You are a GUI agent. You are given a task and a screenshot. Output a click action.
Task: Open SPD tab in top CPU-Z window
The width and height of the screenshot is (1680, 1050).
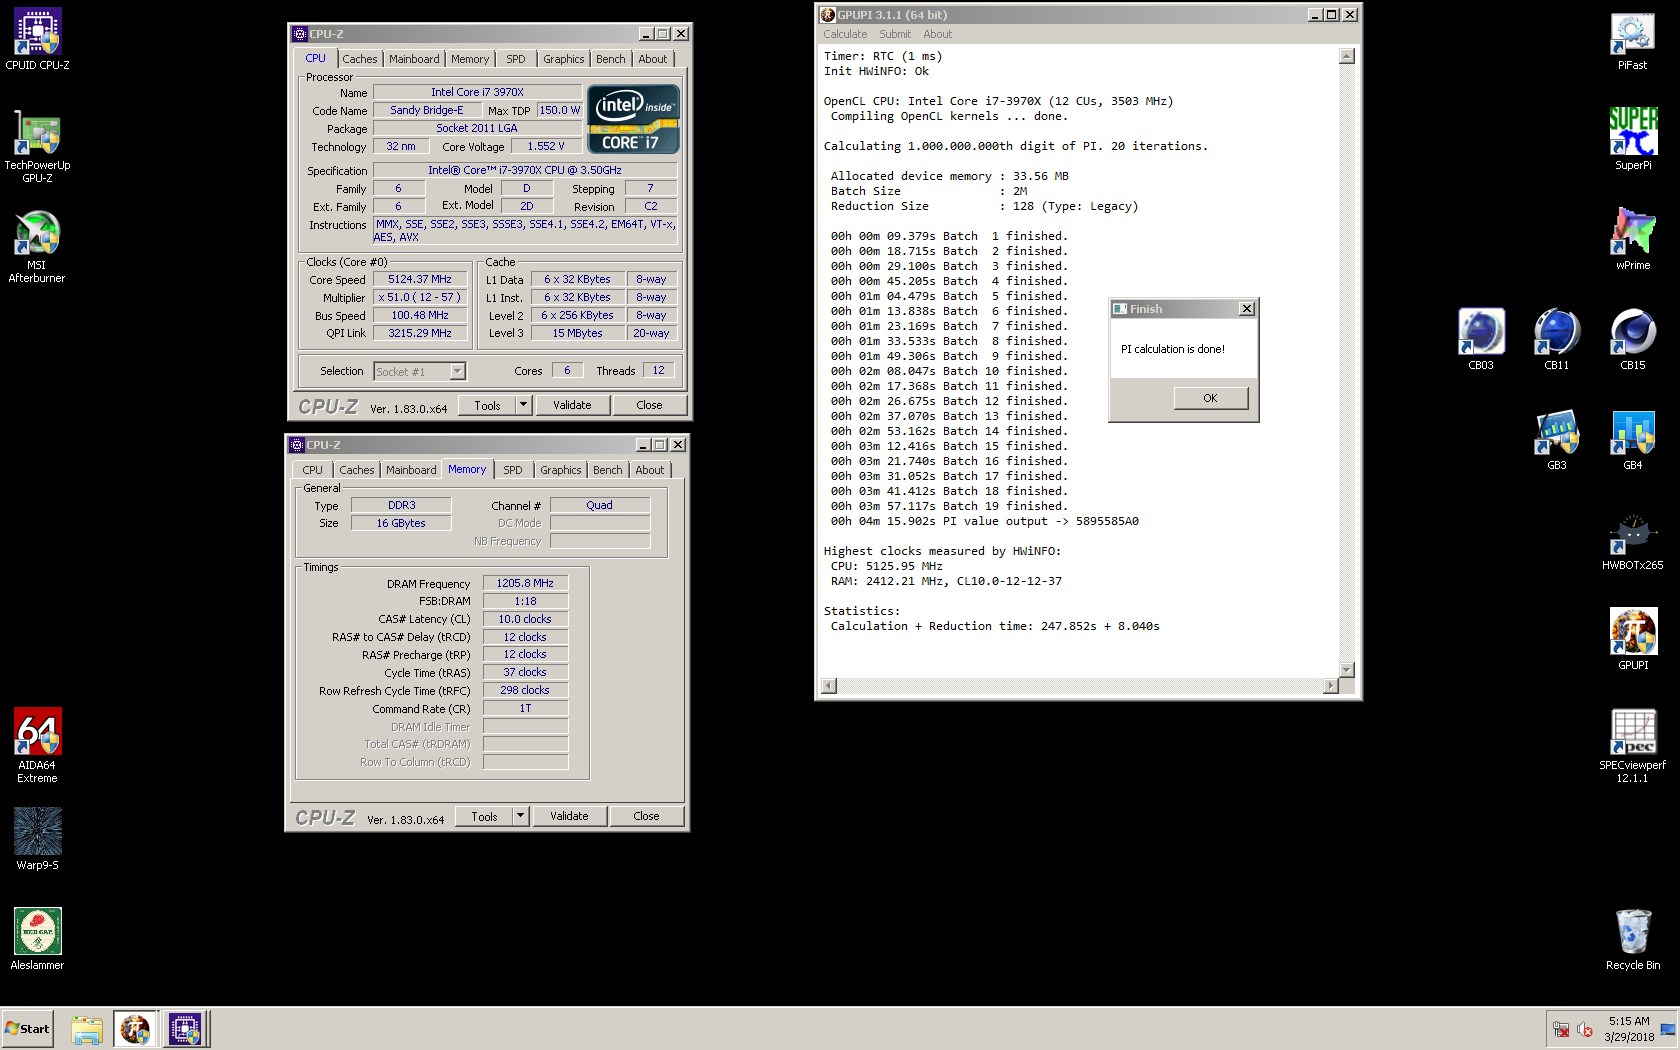coord(516,59)
